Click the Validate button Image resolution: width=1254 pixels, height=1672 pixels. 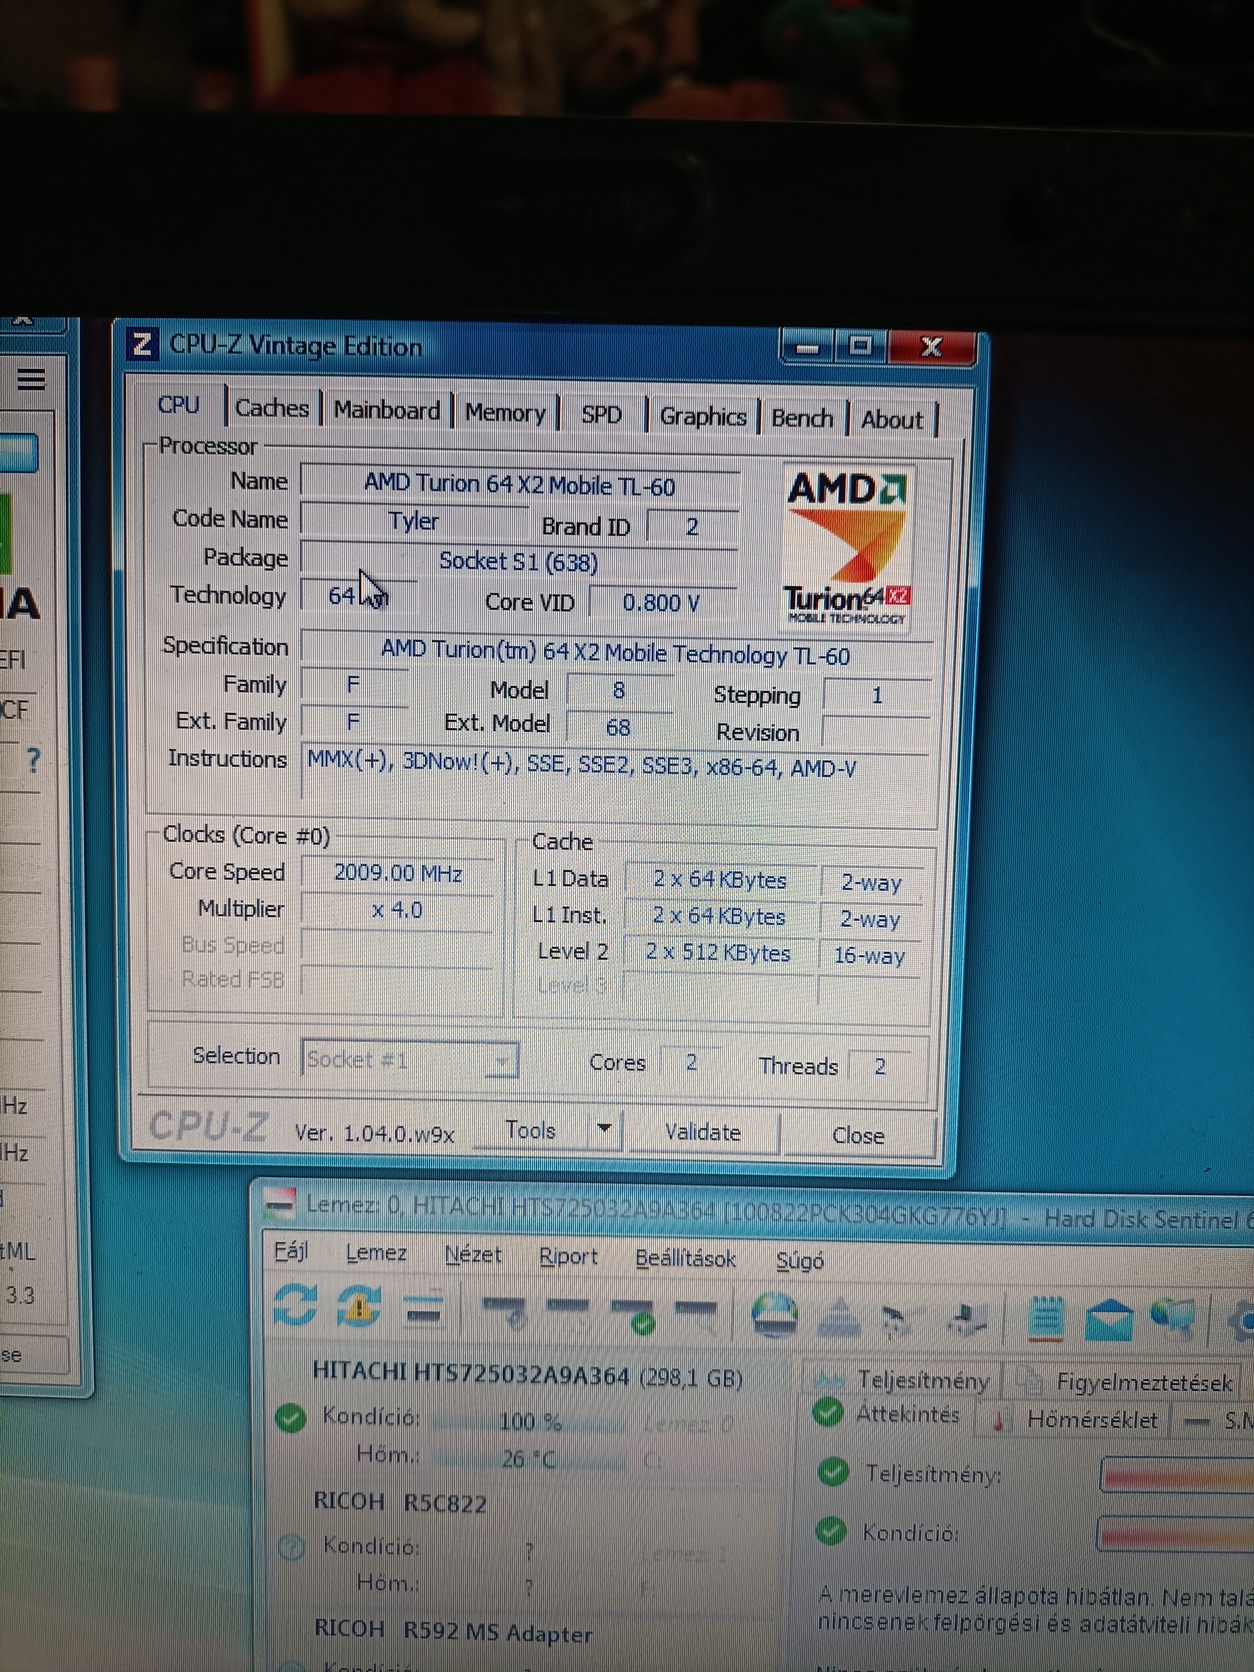pos(703,1133)
